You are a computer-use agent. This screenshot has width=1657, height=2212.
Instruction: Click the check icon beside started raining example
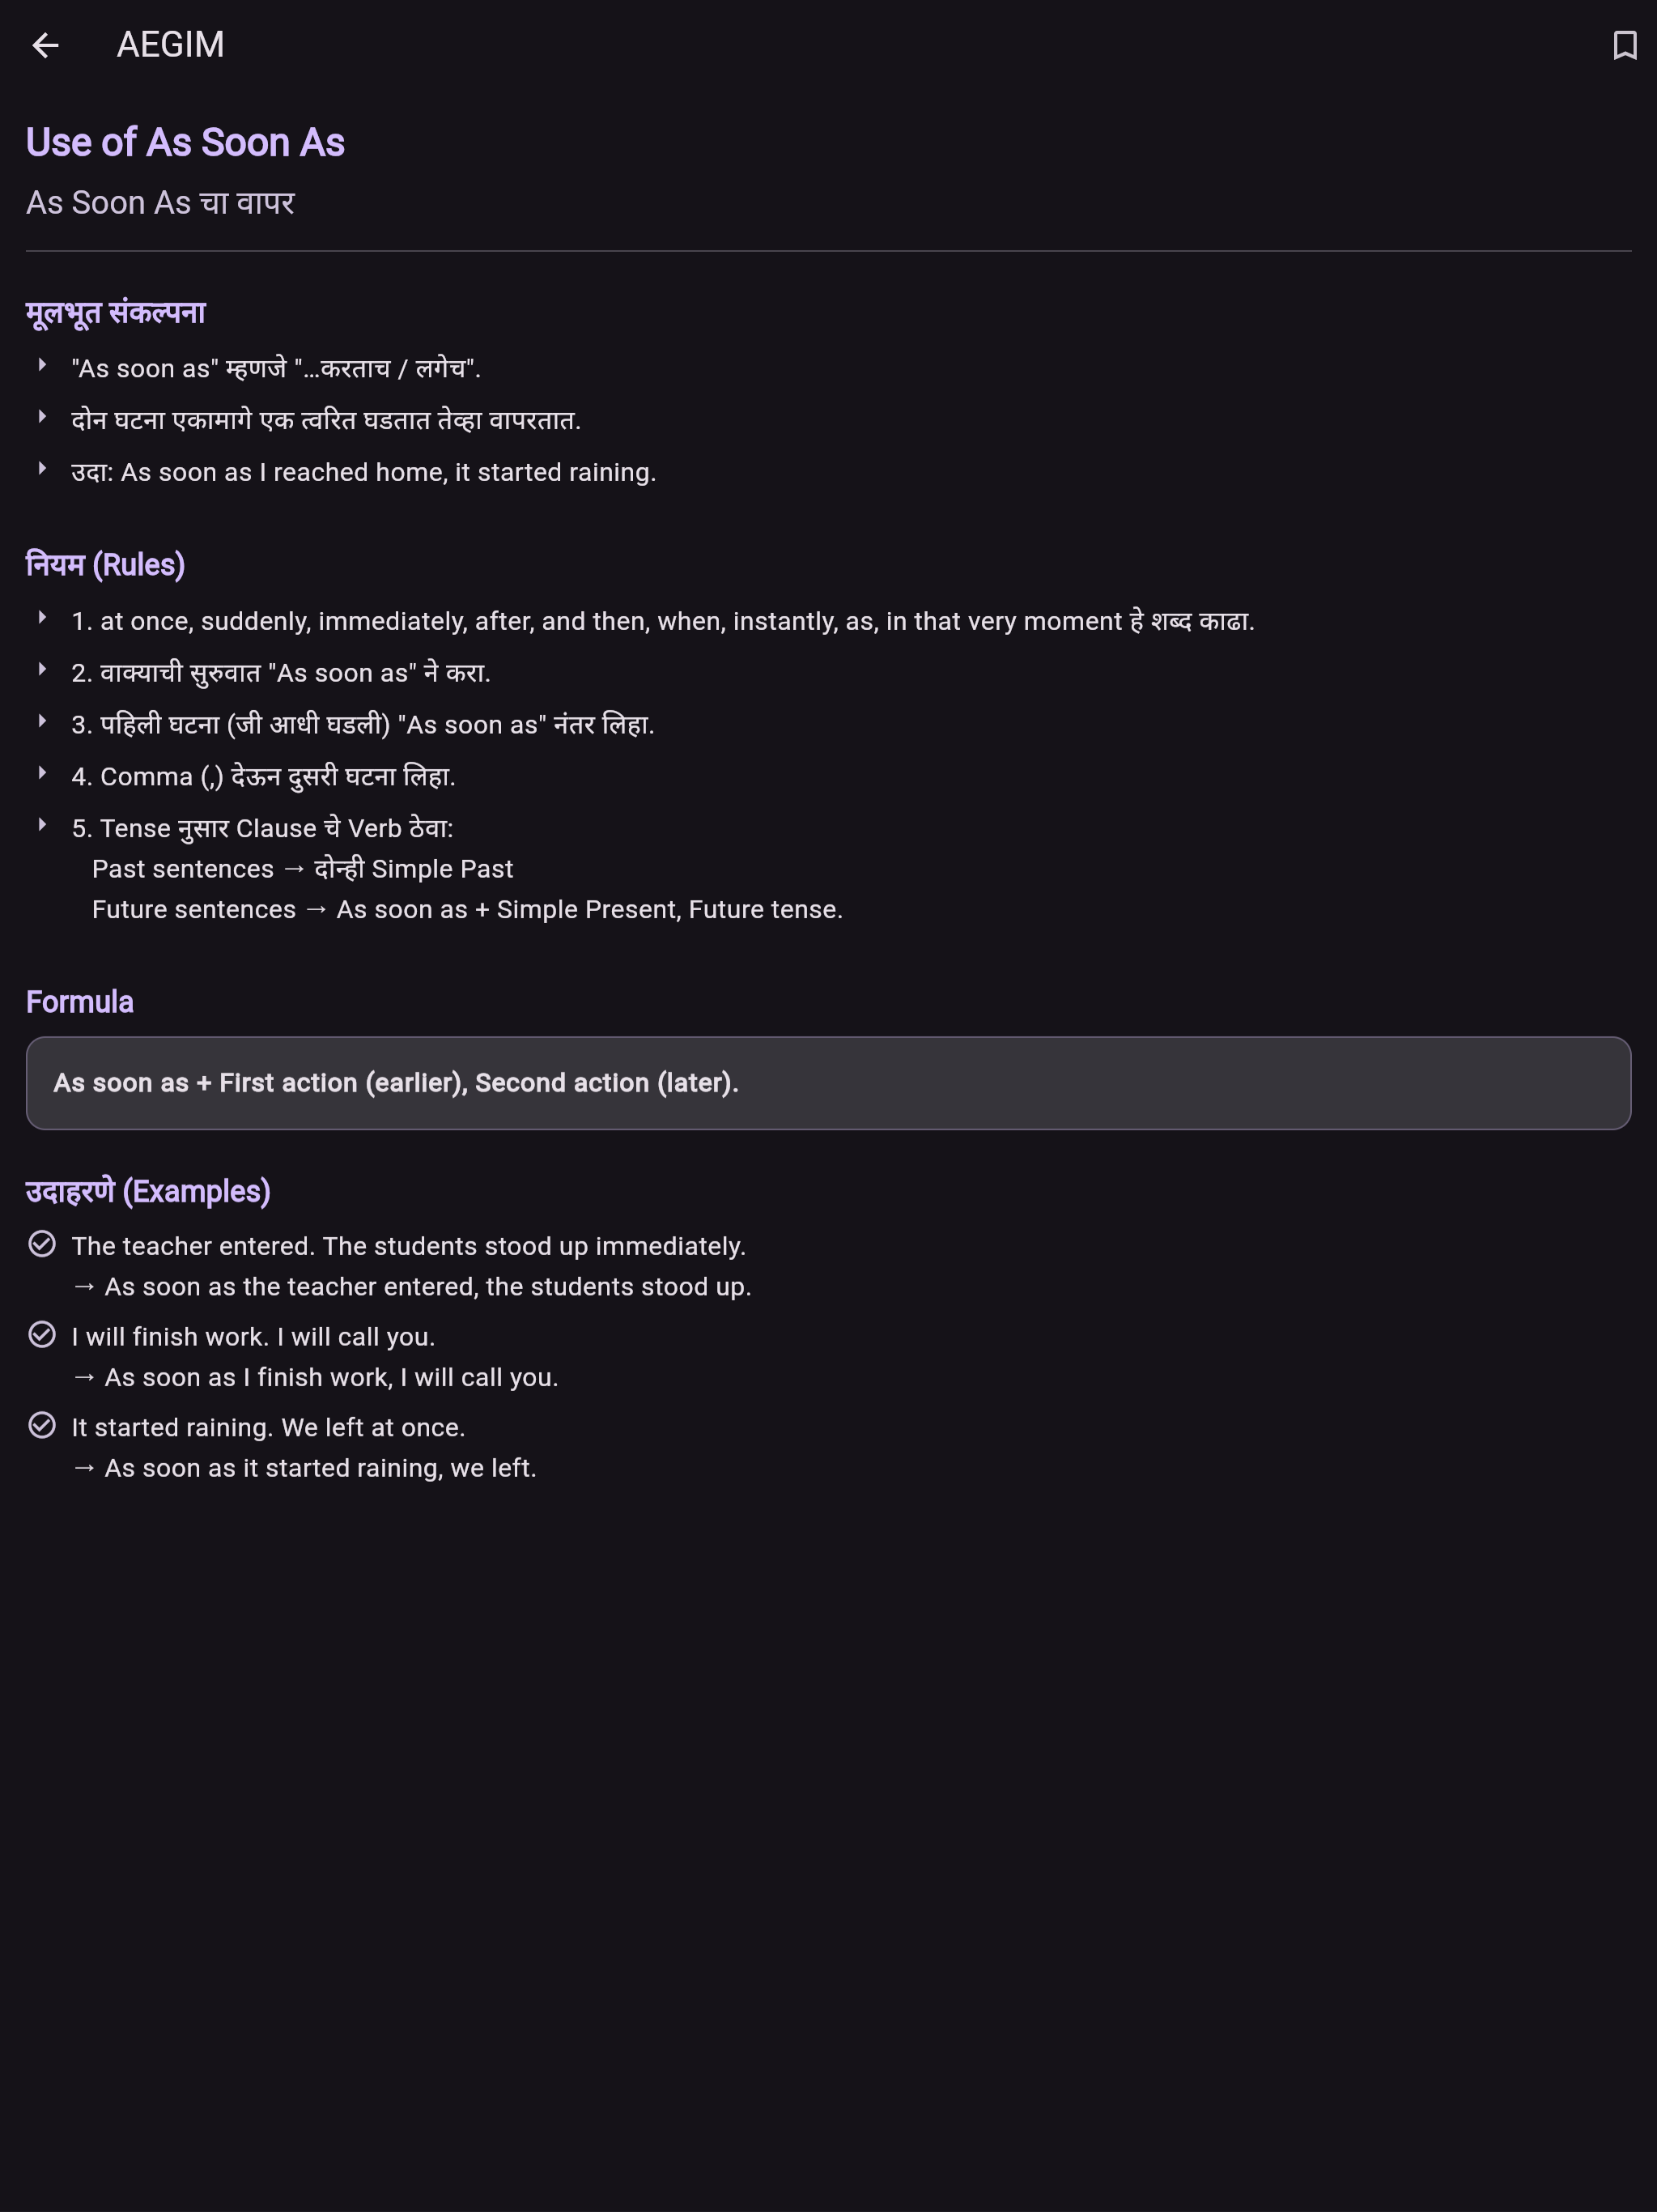(x=42, y=1425)
